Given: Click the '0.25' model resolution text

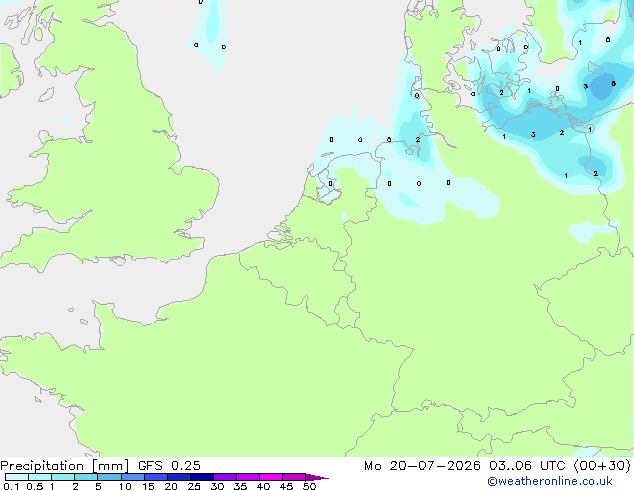Looking at the screenshot, I should 186,466.
